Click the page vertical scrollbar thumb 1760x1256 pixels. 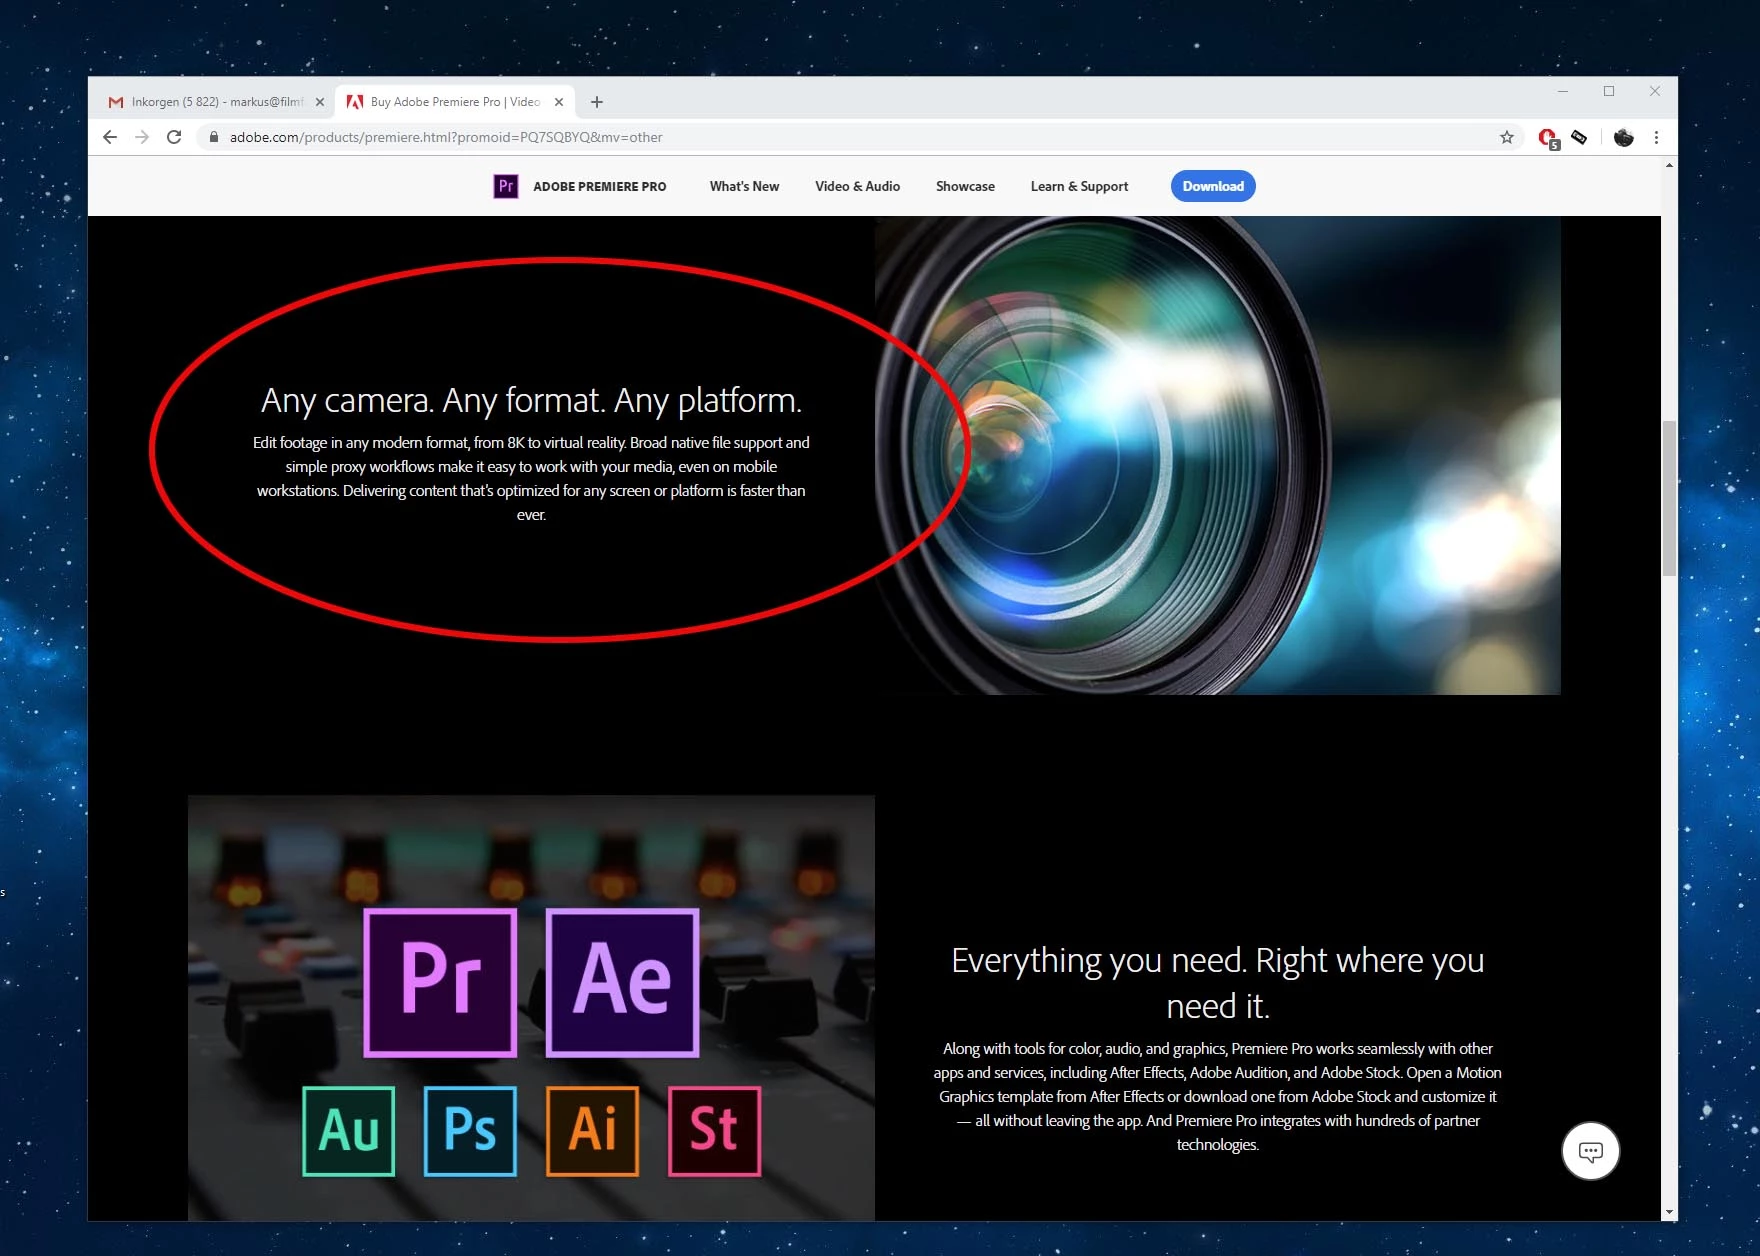coord(1669,498)
